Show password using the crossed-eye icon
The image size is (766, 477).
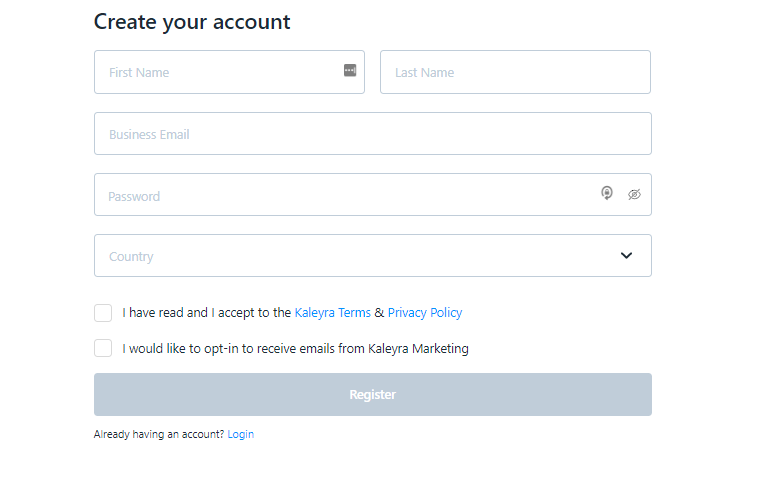[634, 195]
